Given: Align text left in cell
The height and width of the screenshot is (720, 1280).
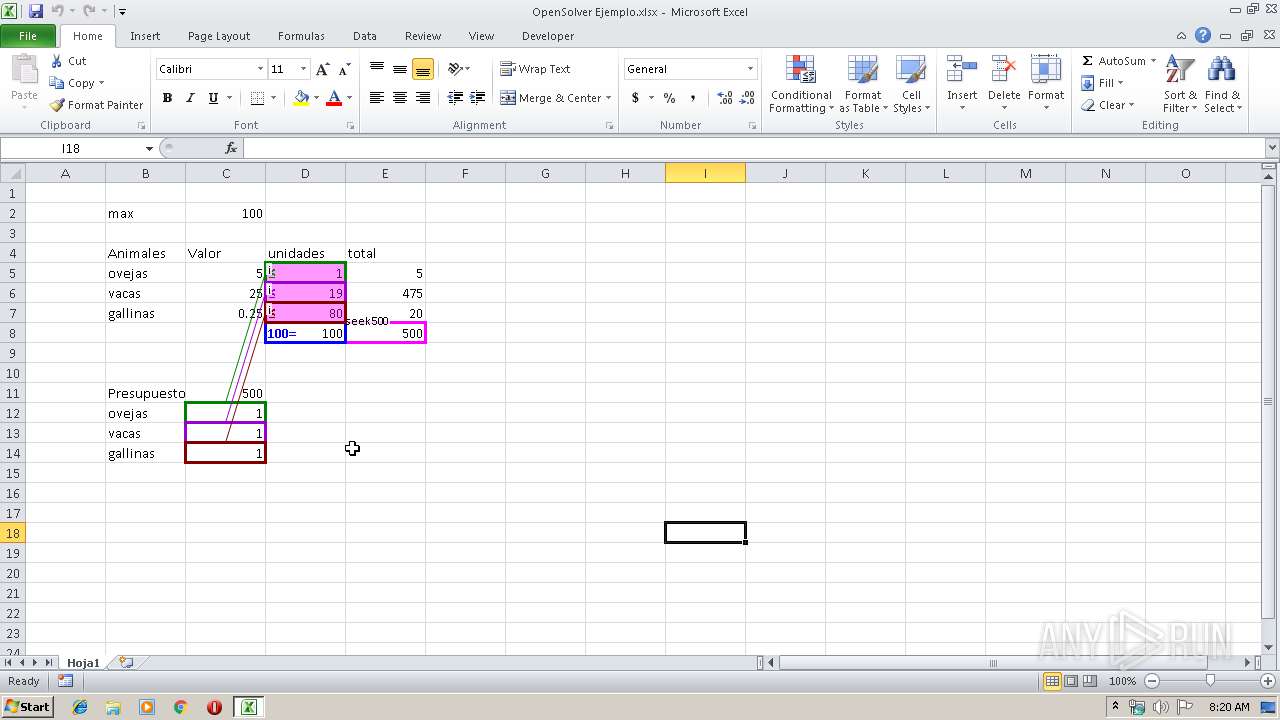Looking at the screenshot, I should pyautogui.click(x=377, y=98).
